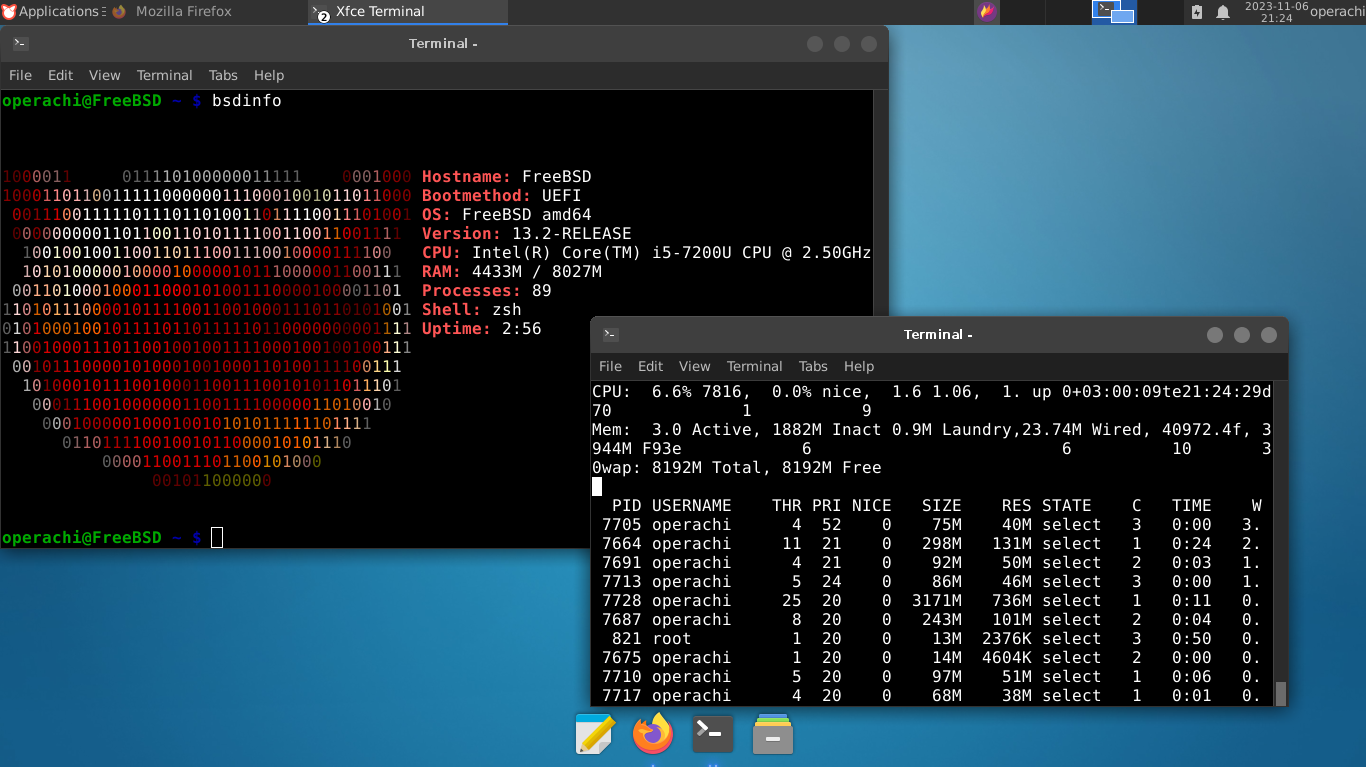Open the battery power manager icon
Image resolution: width=1366 pixels, height=767 pixels.
click(x=1197, y=12)
